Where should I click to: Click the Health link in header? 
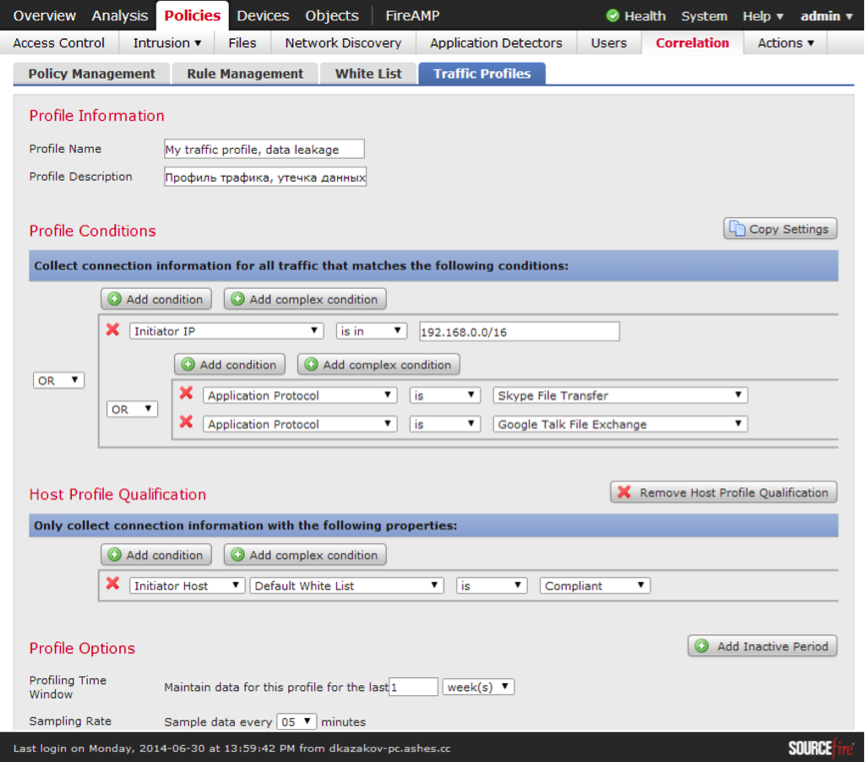coord(644,16)
